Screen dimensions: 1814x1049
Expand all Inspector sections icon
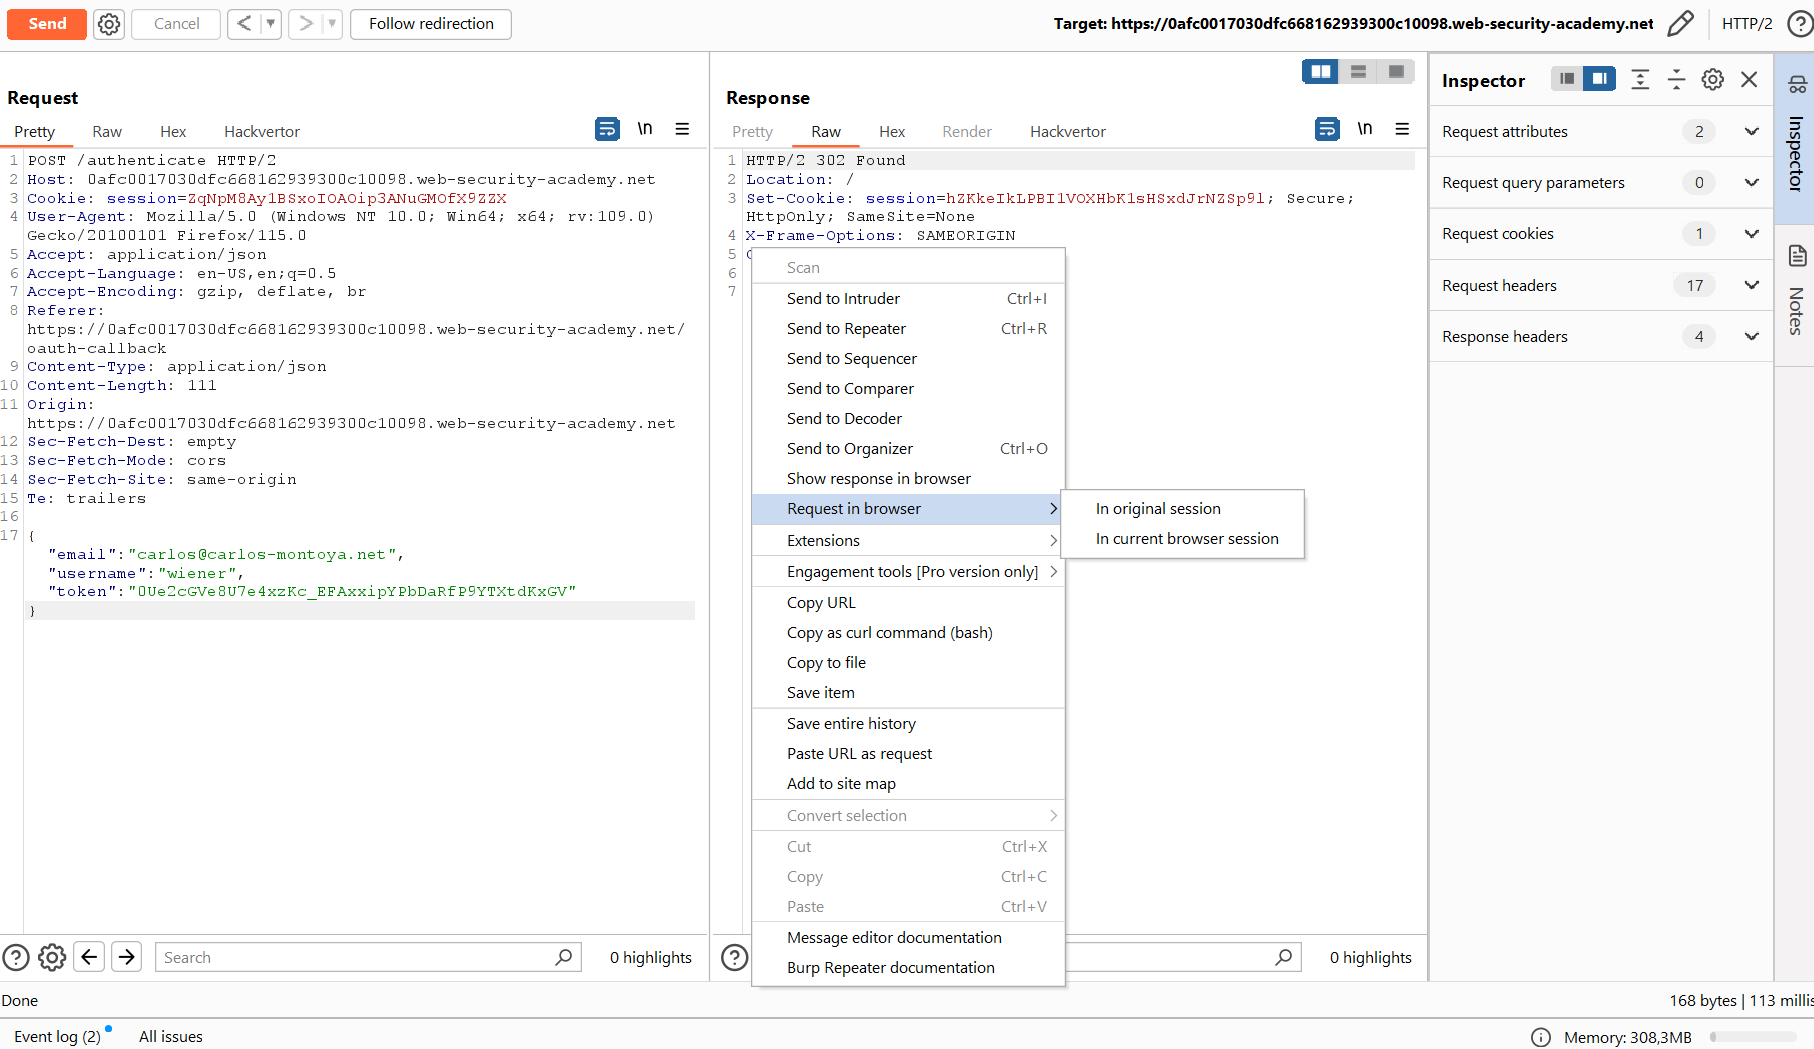point(1640,80)
